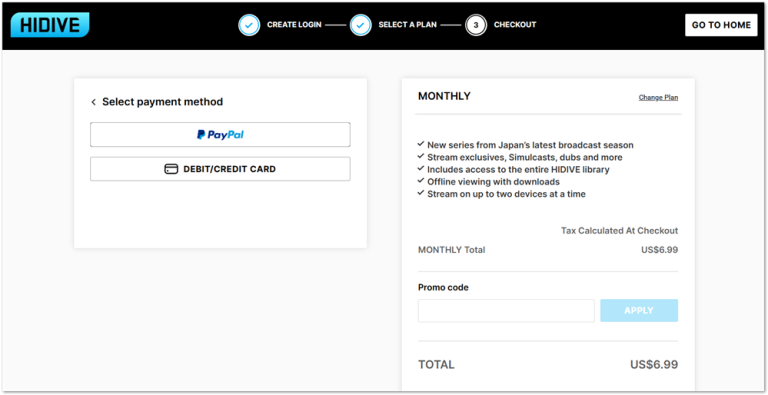
Task: Click the step 3 Checkout circle
Action: (x=476, y=25)
